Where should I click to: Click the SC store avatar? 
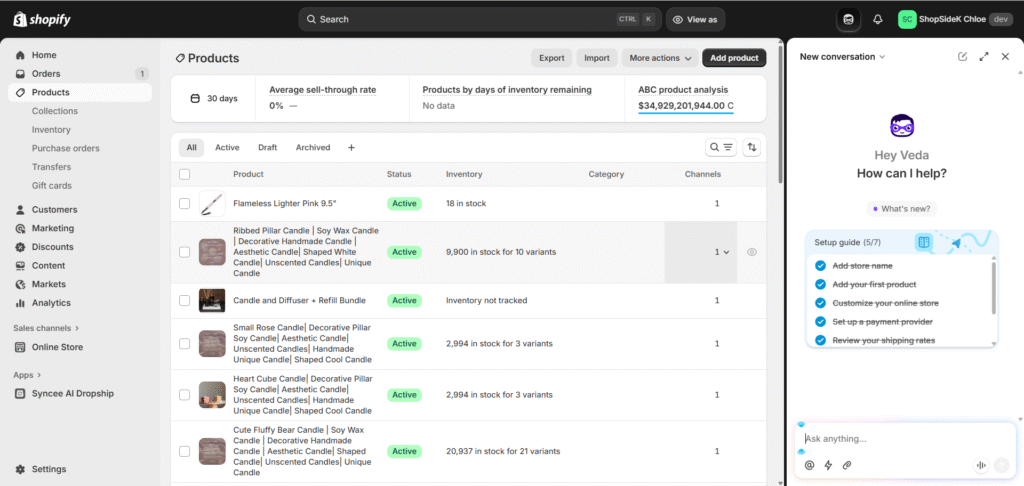[907, 20]
